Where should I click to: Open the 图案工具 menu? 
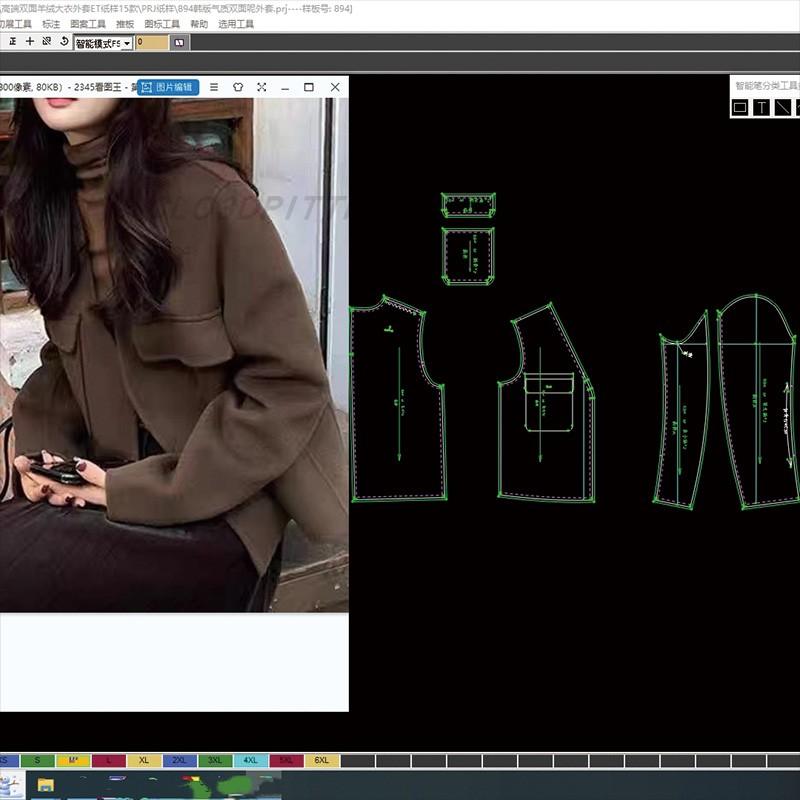pos(88,24)
